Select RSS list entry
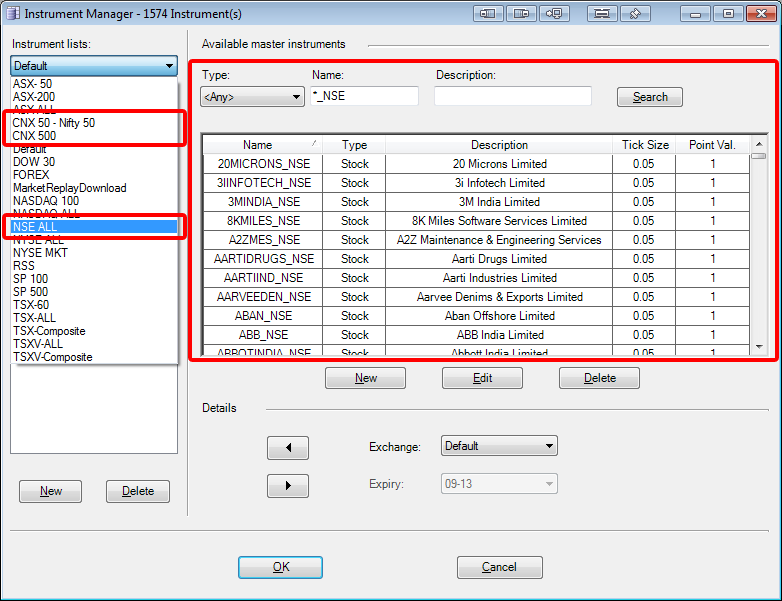 coord(94,266)
